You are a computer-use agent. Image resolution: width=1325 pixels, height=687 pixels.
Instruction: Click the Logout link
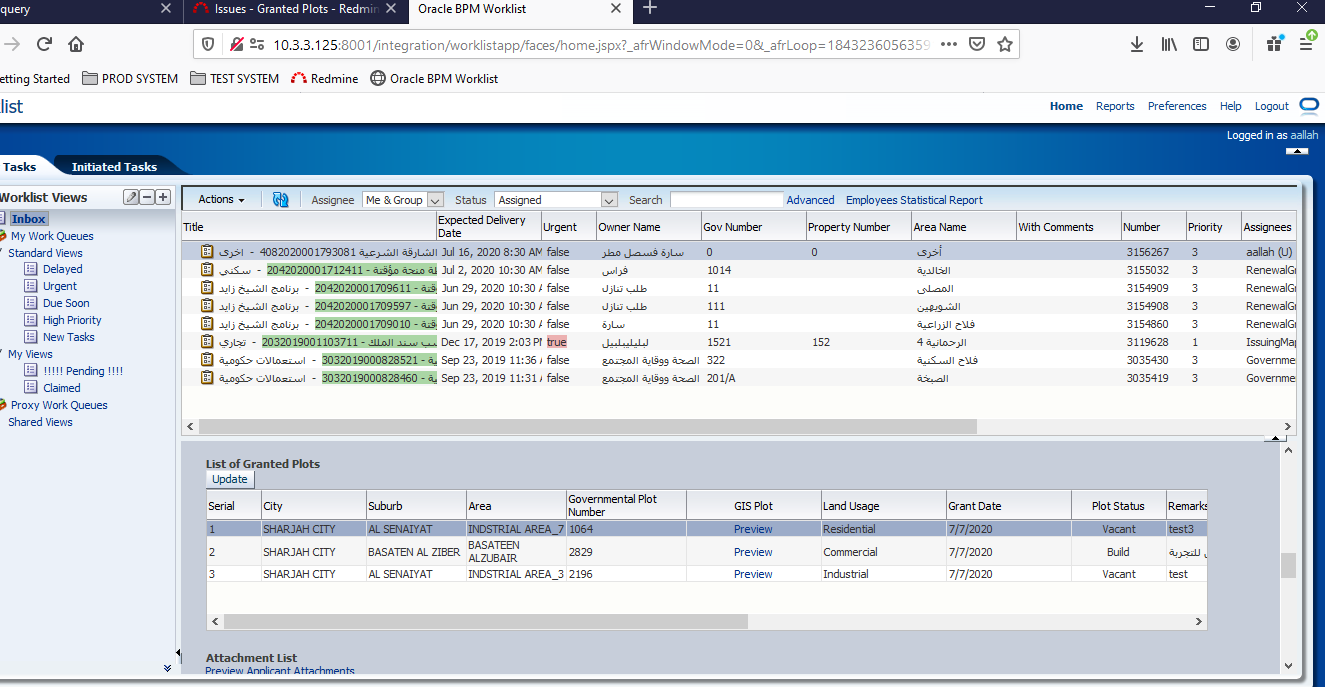(x=1272, y=106)
